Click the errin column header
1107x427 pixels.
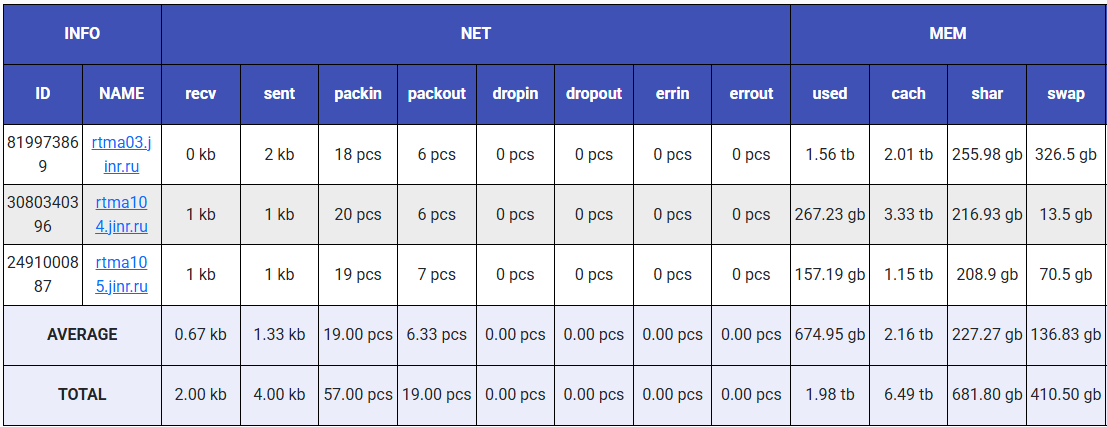pyautogui.click(x=672, y=93)
